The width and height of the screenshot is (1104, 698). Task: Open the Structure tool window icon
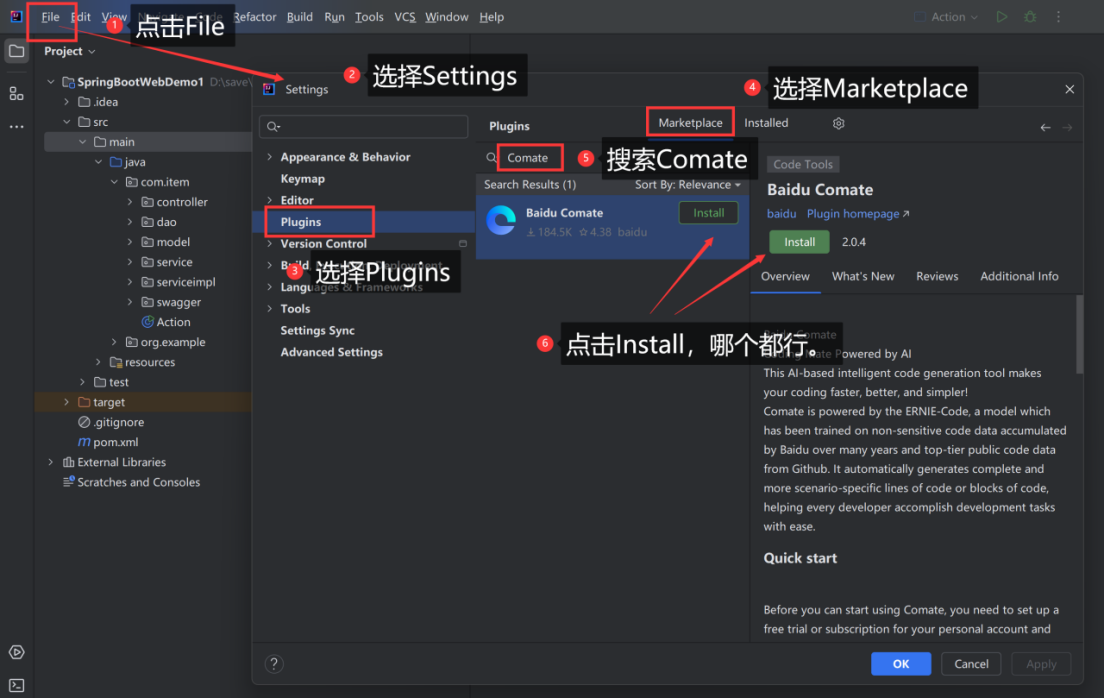tap(17, 93)
